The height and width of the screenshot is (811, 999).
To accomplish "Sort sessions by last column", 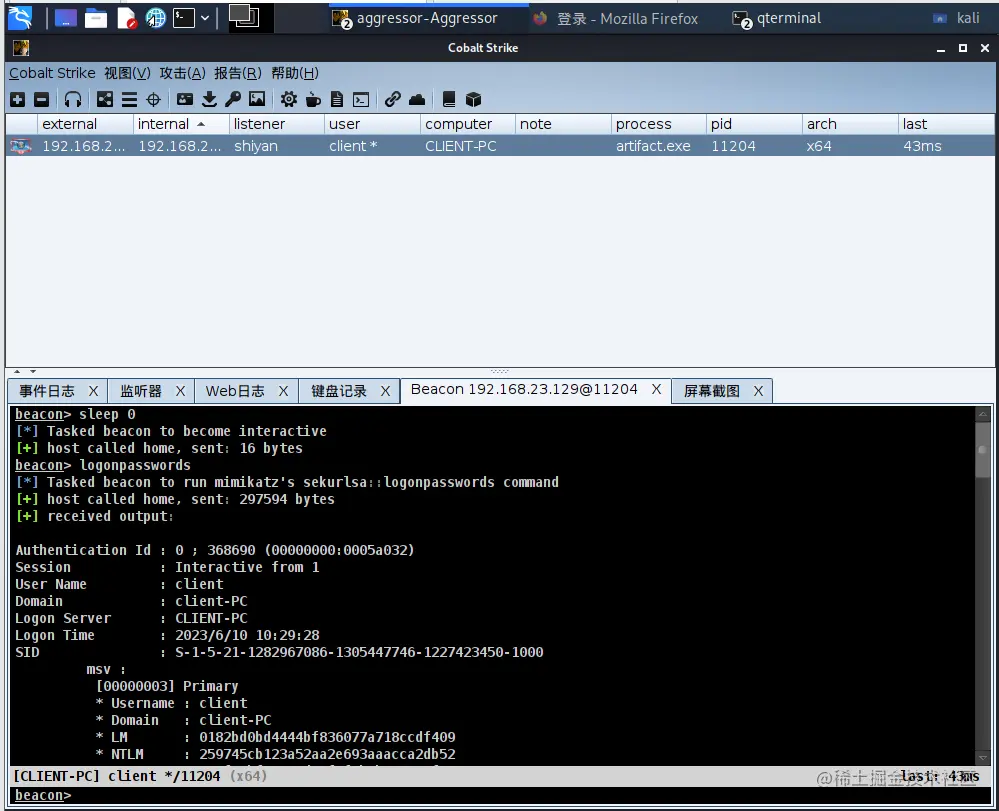I will point(946,124).
